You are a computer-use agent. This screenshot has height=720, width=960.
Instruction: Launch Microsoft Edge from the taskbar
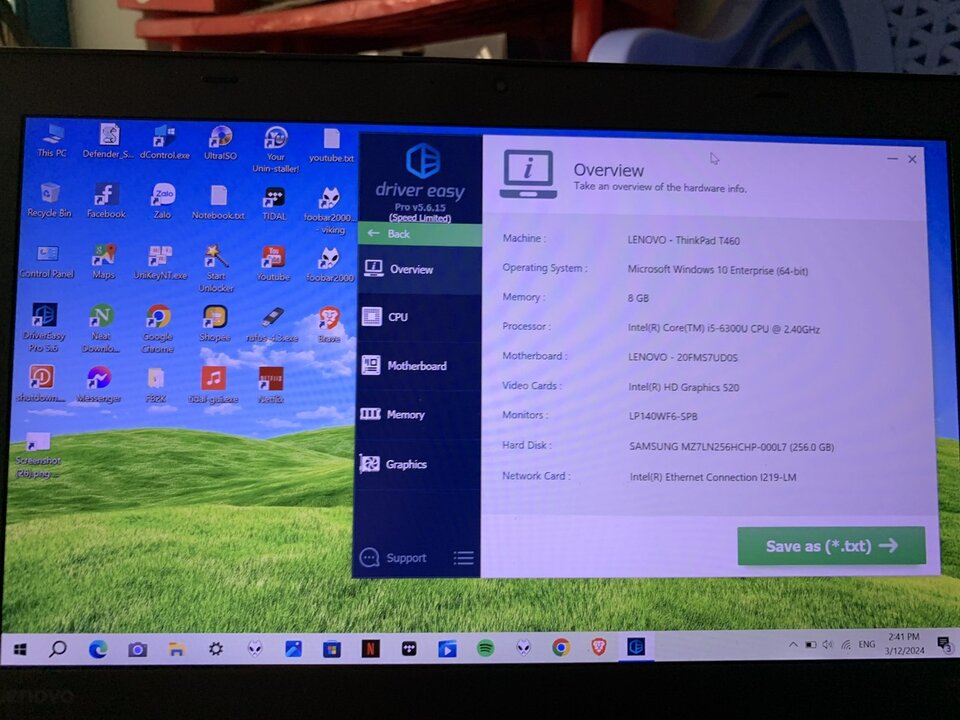[98, 649]
